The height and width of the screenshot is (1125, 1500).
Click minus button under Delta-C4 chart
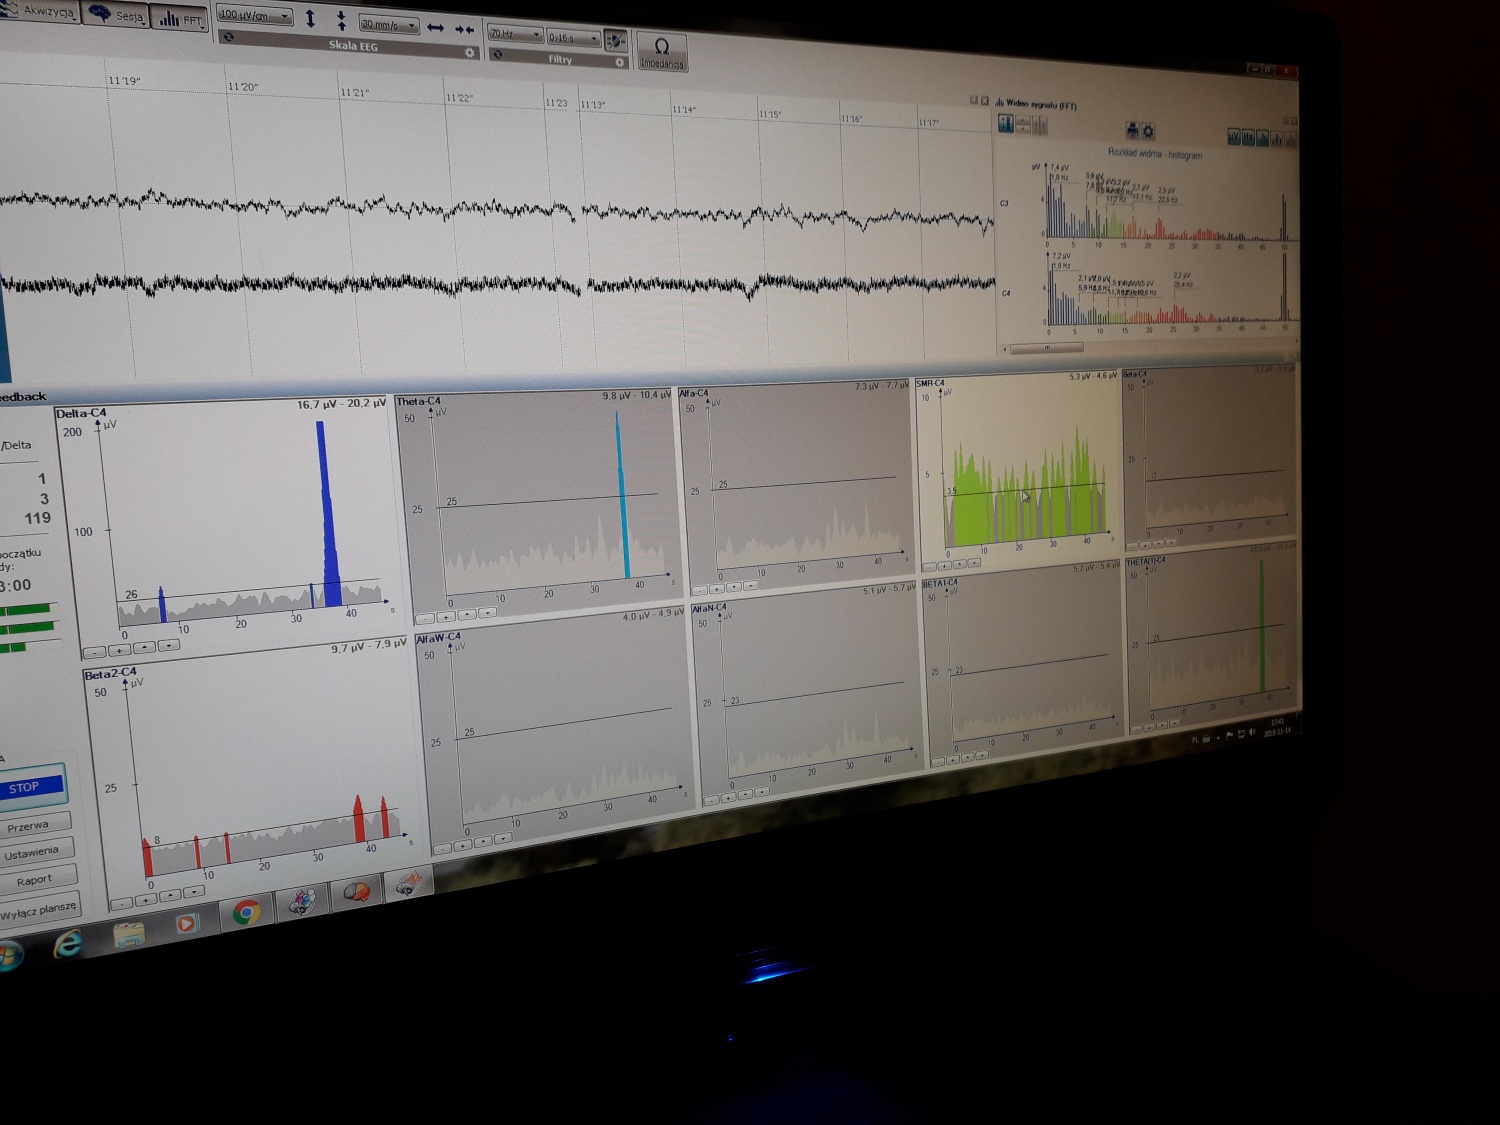95,652
